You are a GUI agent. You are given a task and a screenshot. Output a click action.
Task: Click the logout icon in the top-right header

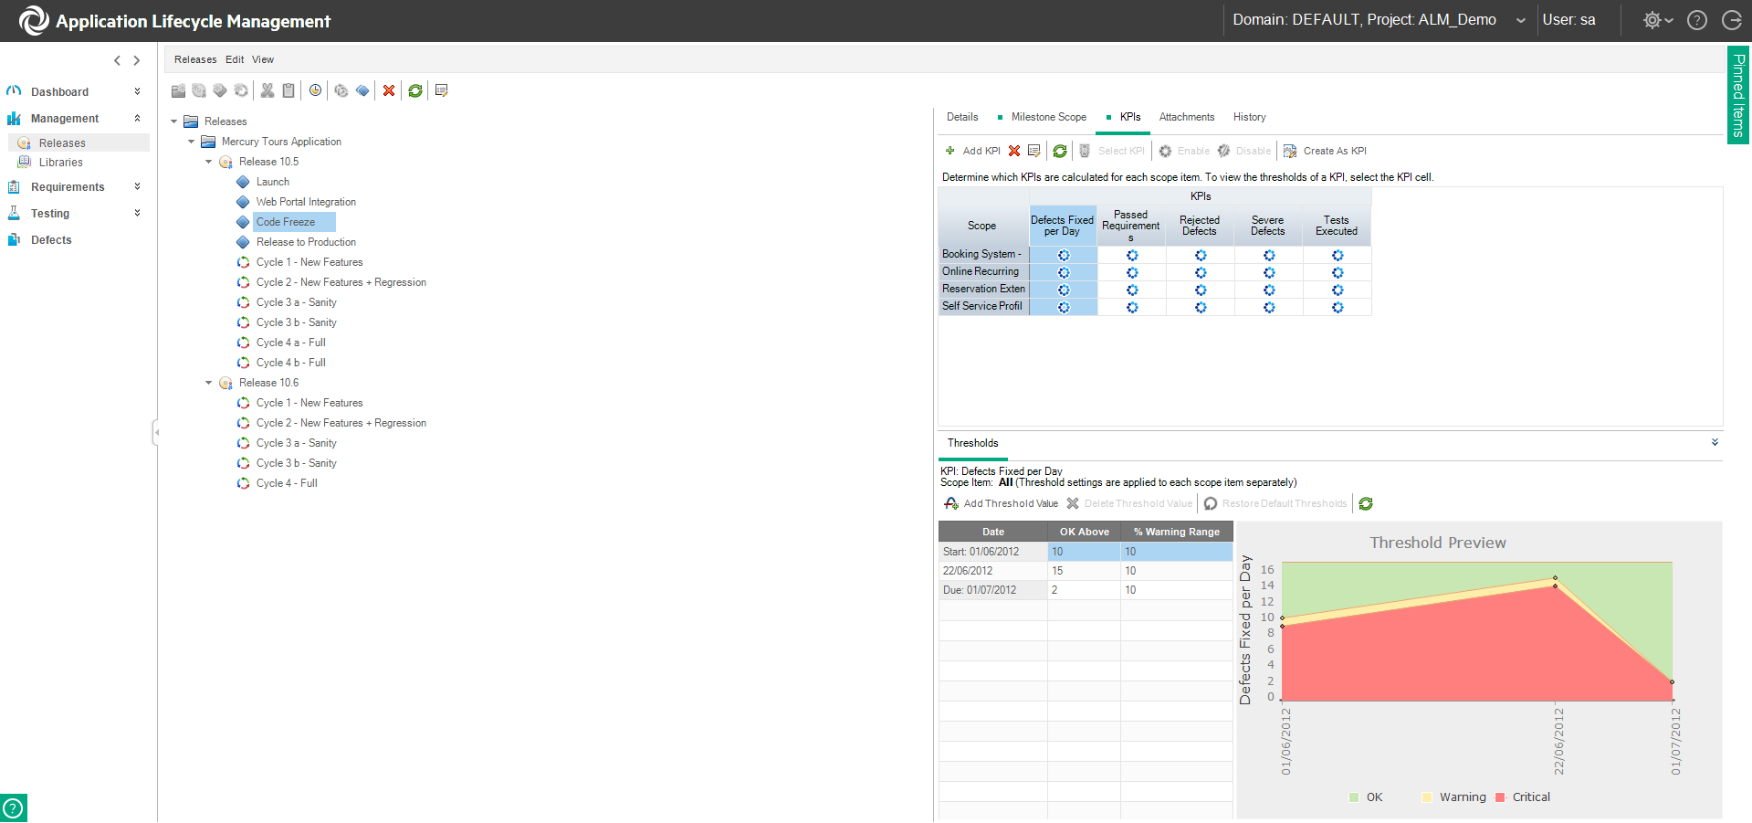(x=1732, y=20)
